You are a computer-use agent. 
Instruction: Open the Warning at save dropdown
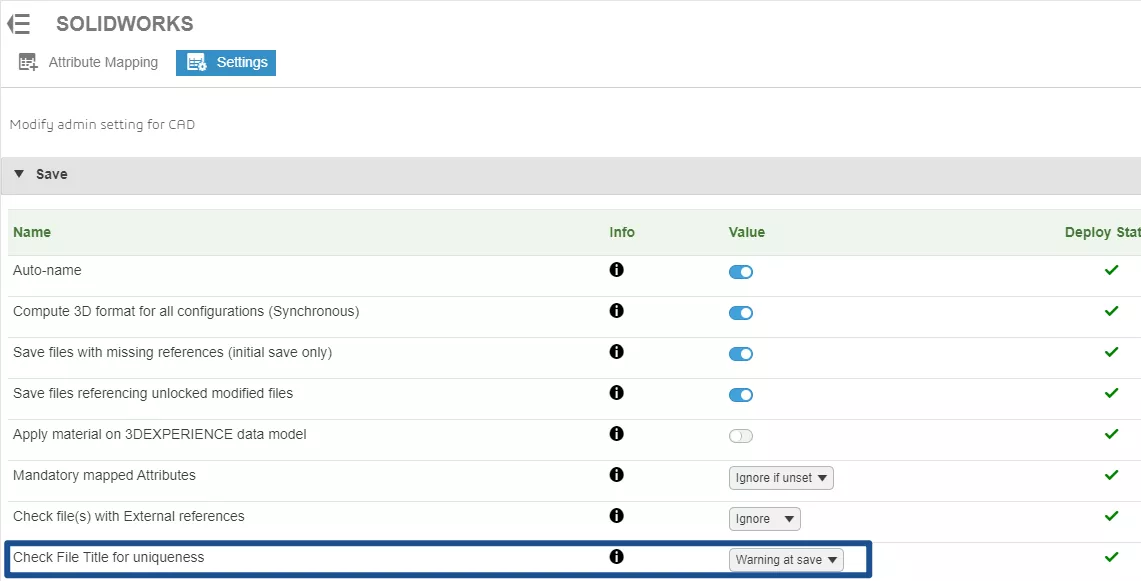coord(786,560)
